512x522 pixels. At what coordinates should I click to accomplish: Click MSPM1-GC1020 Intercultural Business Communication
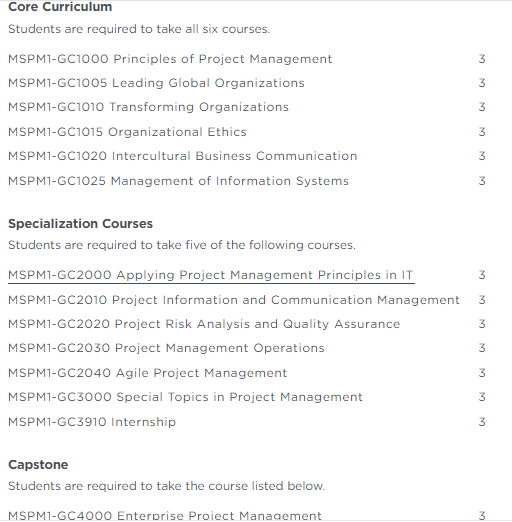point(183,156)
